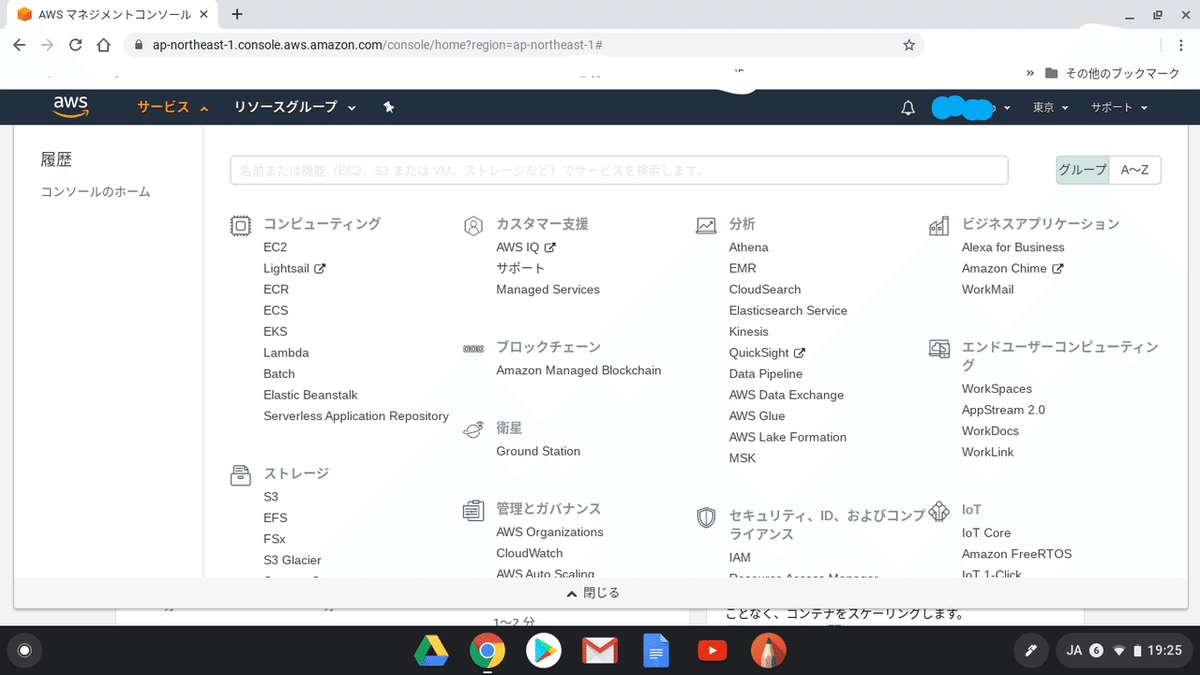Reload the page in Chrome
This screenshot has width=1200, height=675.
75,45
